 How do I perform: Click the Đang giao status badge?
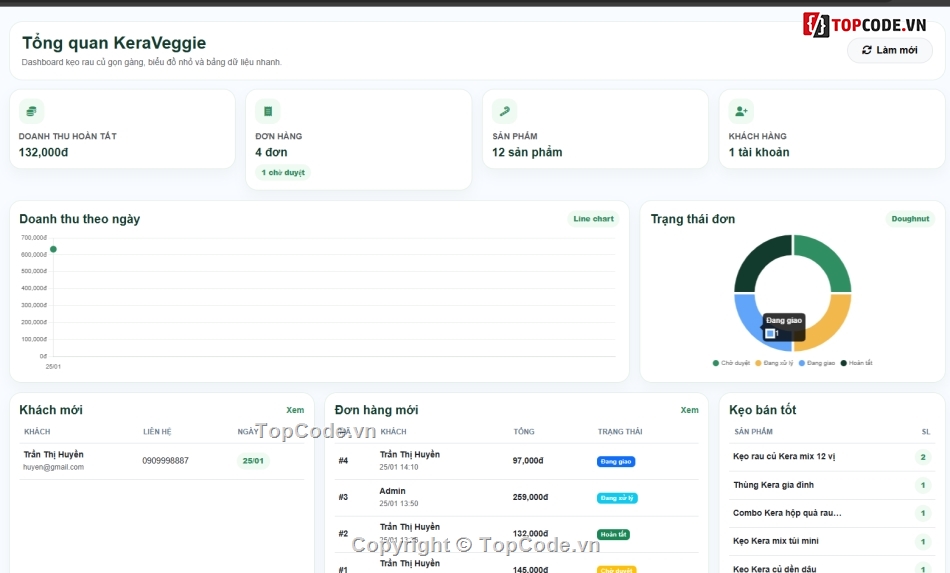616,462
